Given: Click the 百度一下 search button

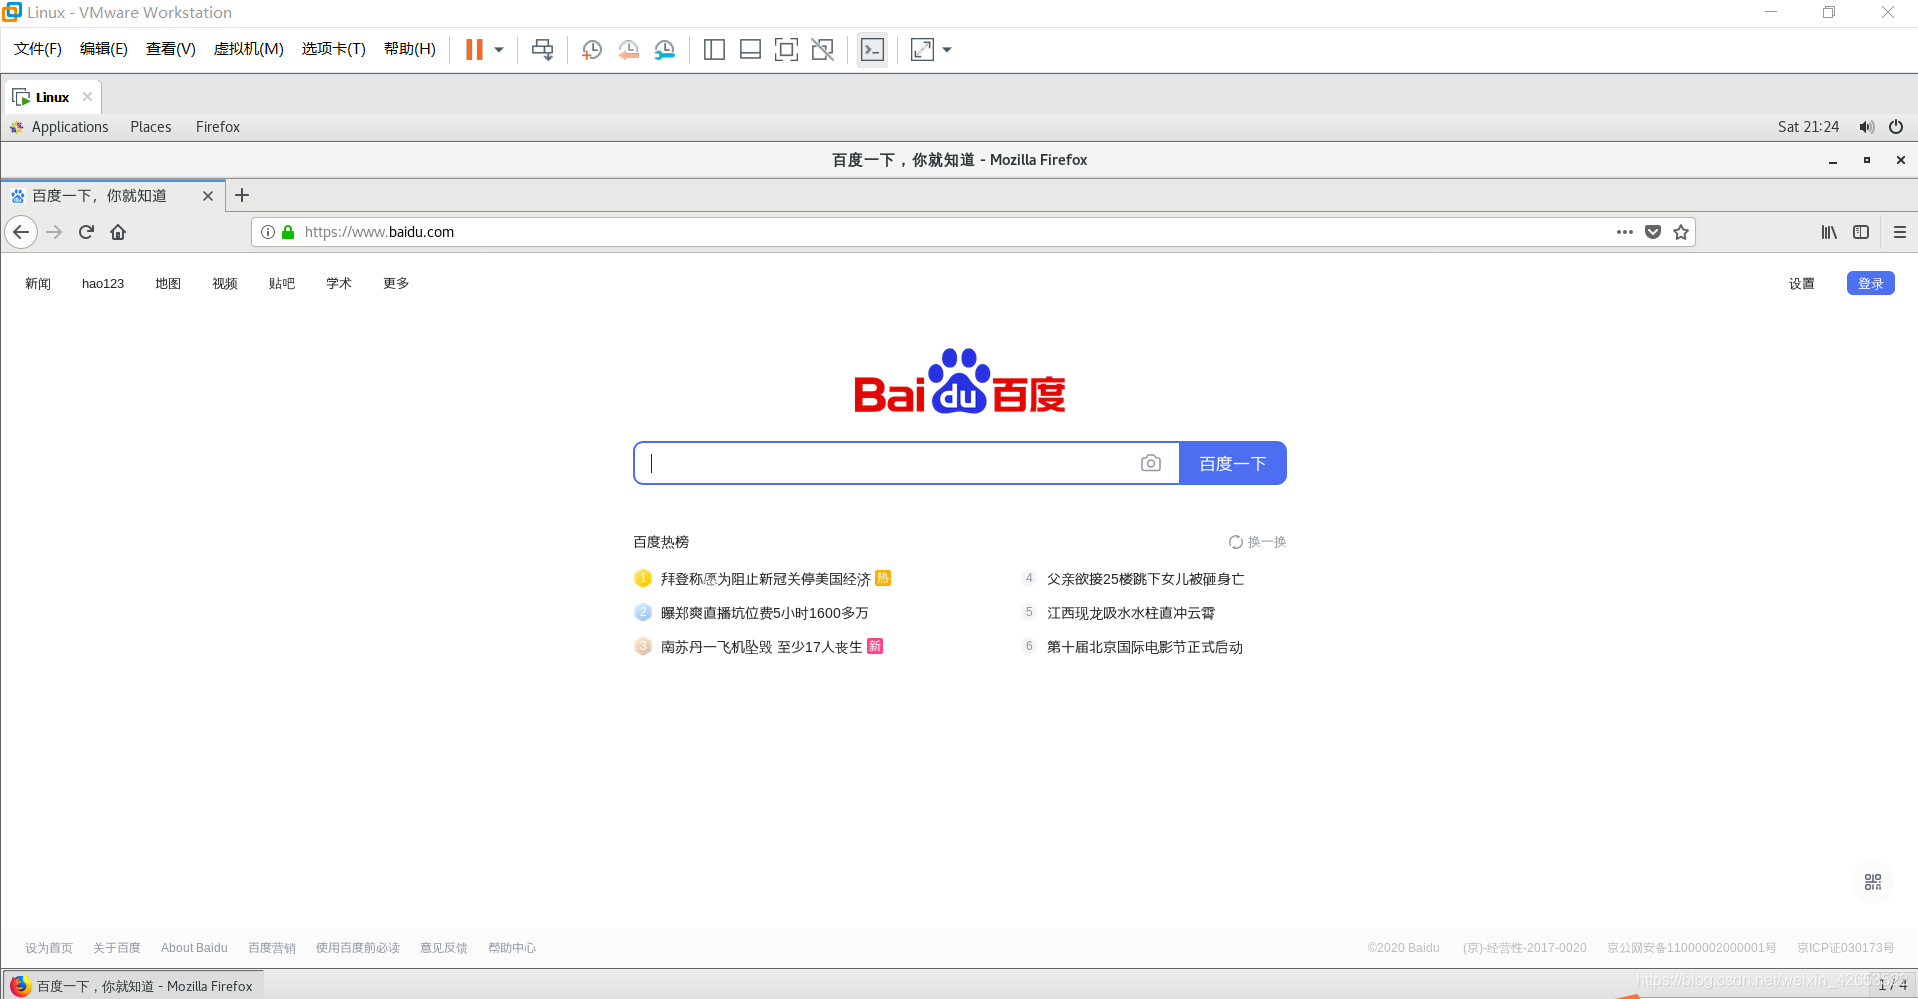Looking at the screenshot, I should tap(1233, 463).
